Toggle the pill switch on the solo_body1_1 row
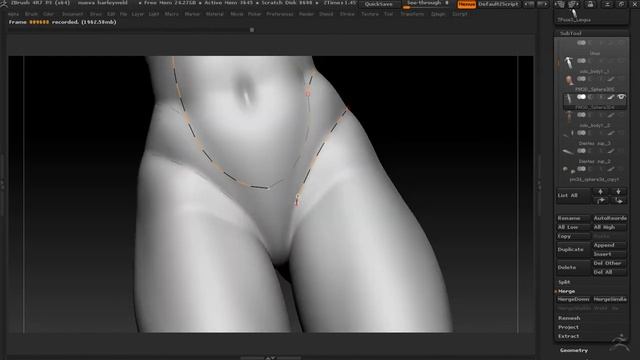This screenshot has height=360, width=640. tap(581, 61)
